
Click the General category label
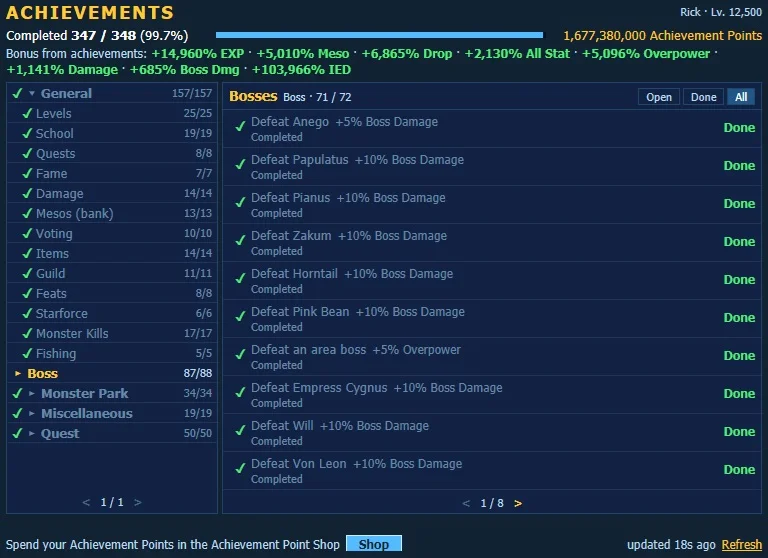tap(66, 93)
